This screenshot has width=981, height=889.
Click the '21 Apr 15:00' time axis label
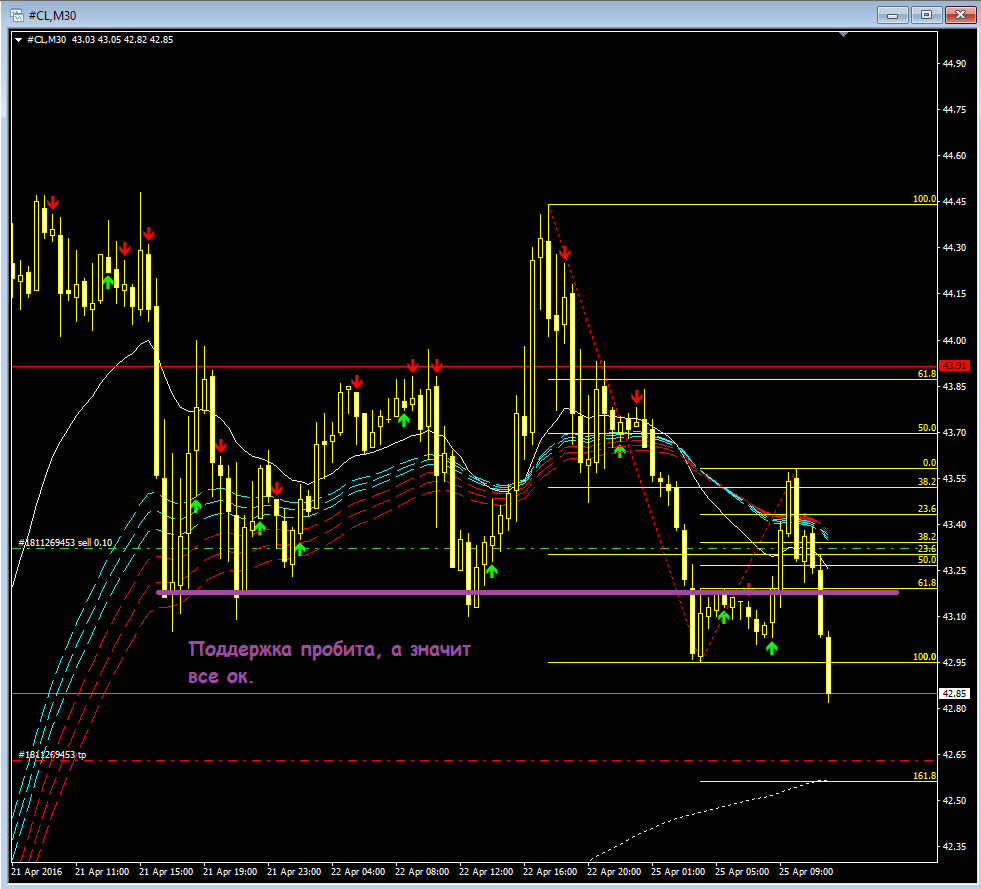(166, 871)
